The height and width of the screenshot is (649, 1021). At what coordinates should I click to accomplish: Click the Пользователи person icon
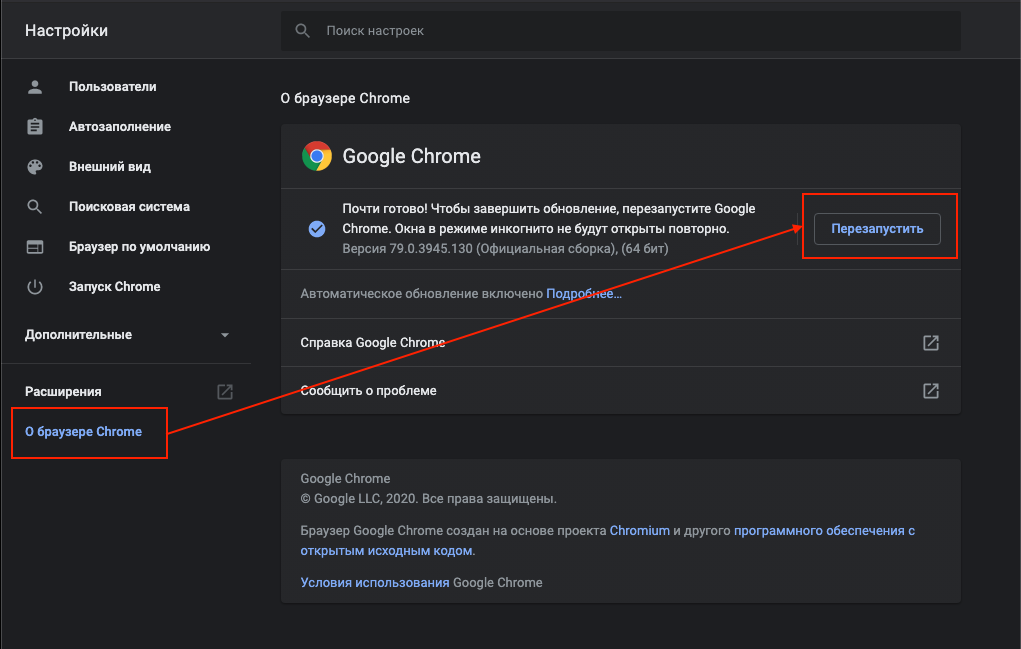pyautogui.click(x=35, y=87)
